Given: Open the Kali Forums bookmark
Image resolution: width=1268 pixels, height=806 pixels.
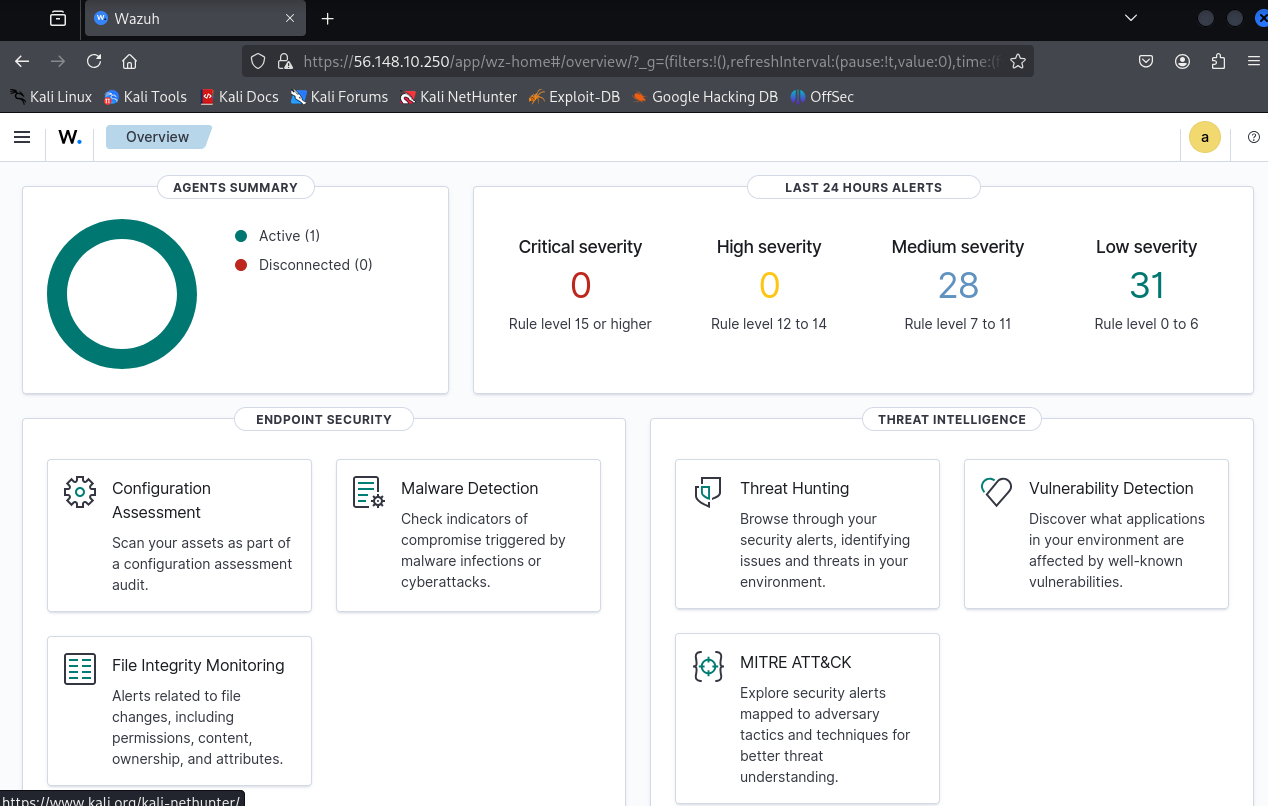Looking at the screenshot, I should (x=339, y=97).
